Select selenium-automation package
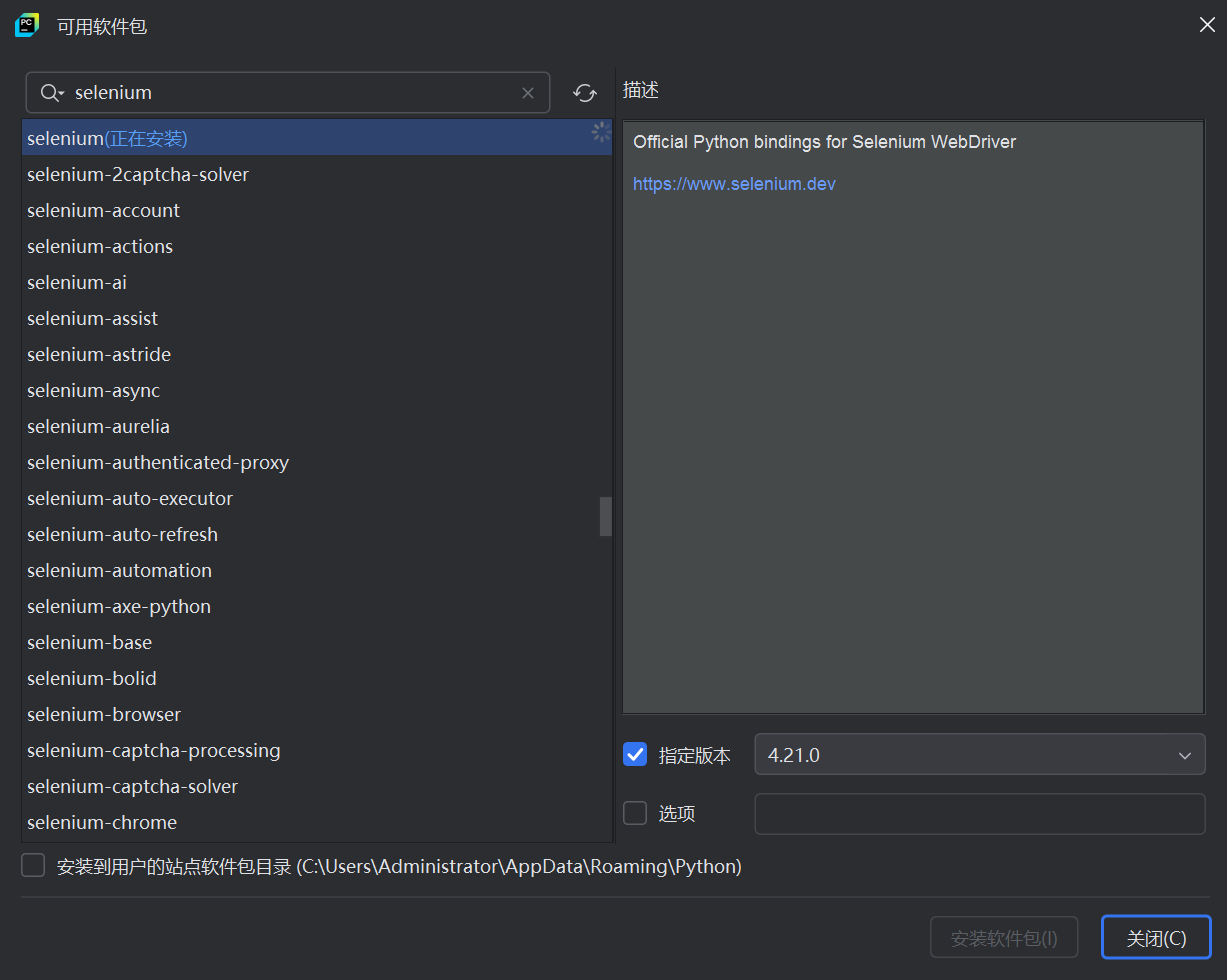1227x980 pixels. point(317,570)
